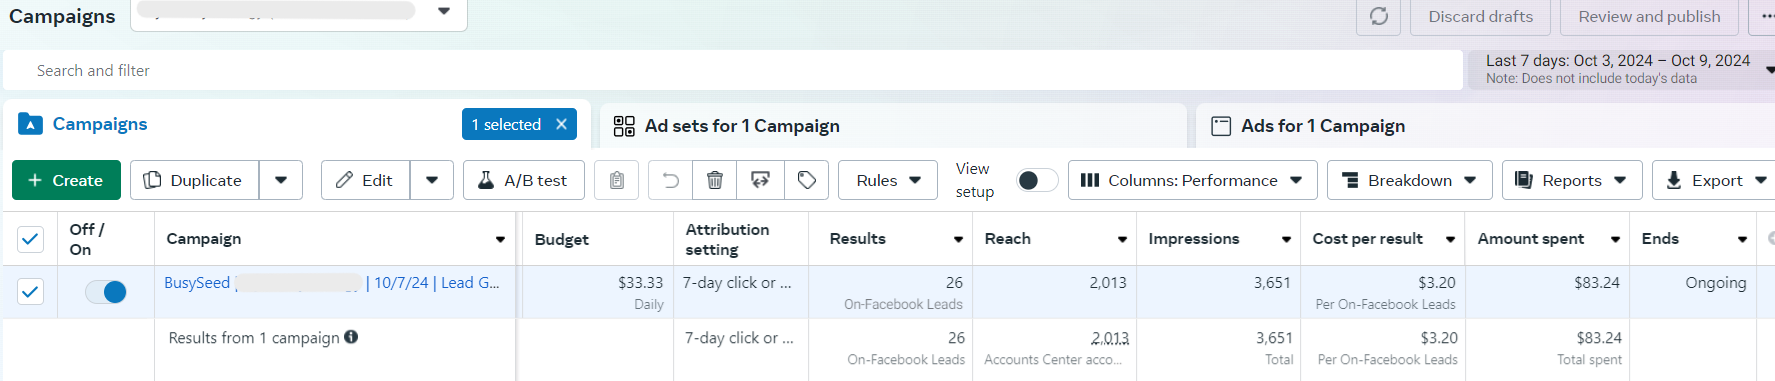Click the tag label icon

[807, 180]
